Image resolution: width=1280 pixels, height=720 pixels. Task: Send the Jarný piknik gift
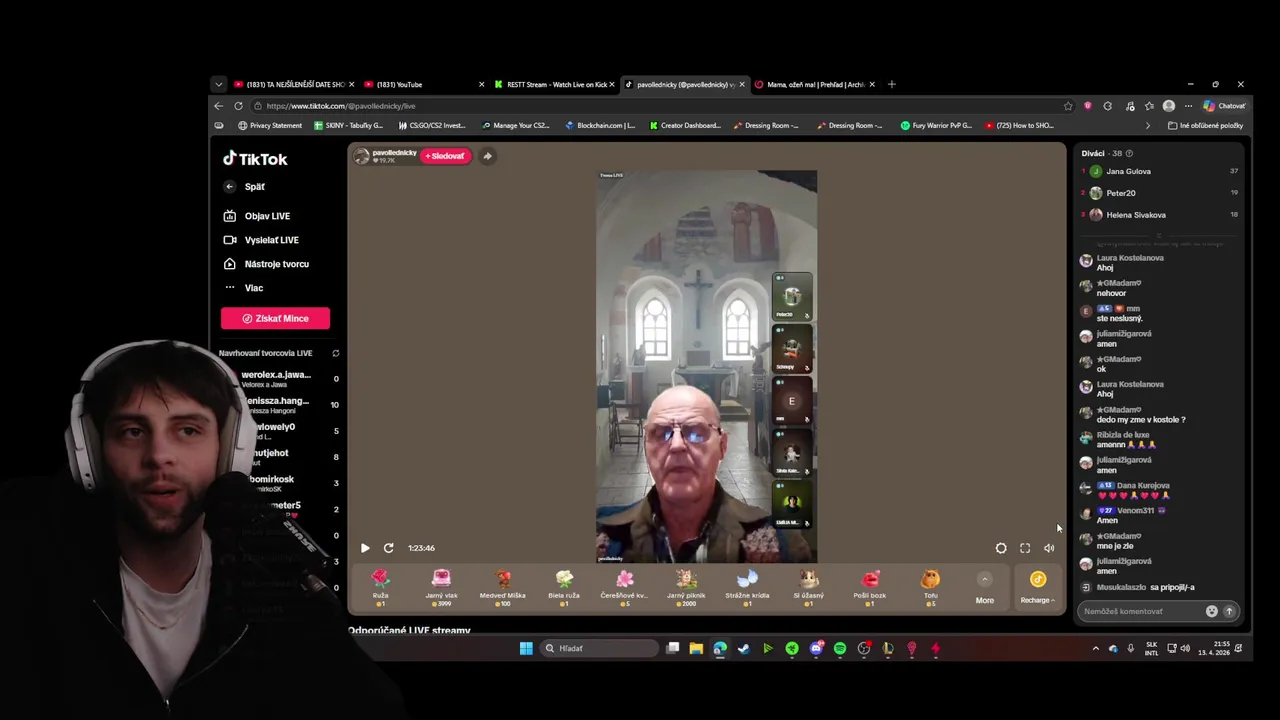[x=686, y=587]
